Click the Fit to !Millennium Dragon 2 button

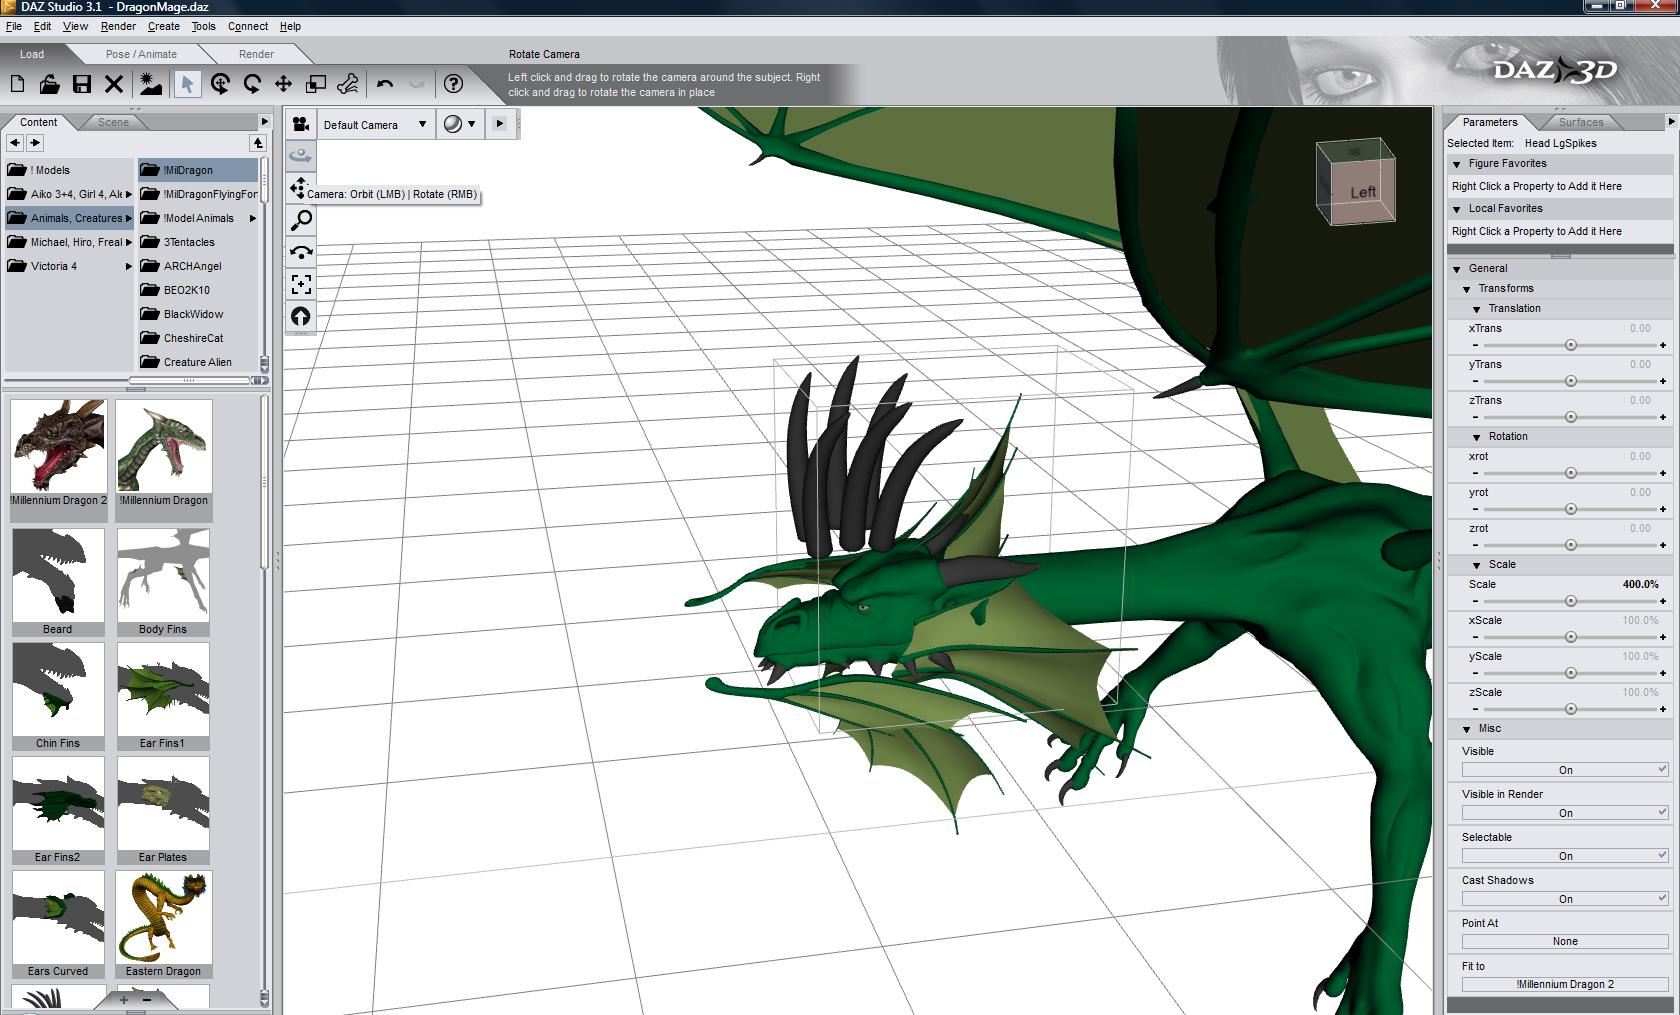click(1564, 984)
